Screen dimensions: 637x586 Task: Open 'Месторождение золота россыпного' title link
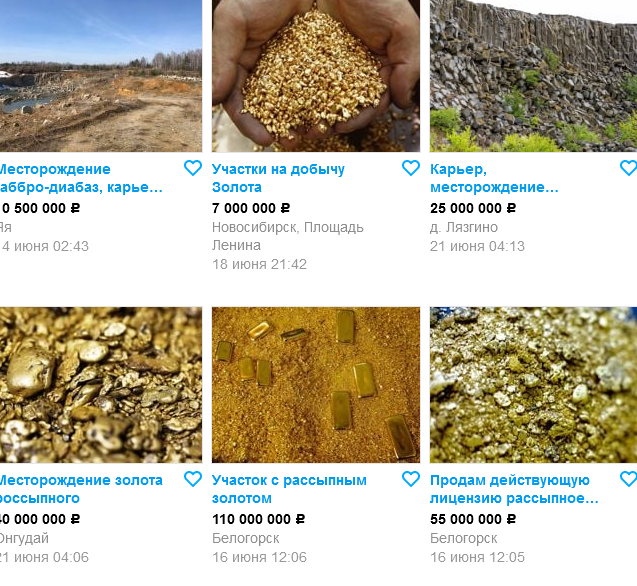point(81,489)
